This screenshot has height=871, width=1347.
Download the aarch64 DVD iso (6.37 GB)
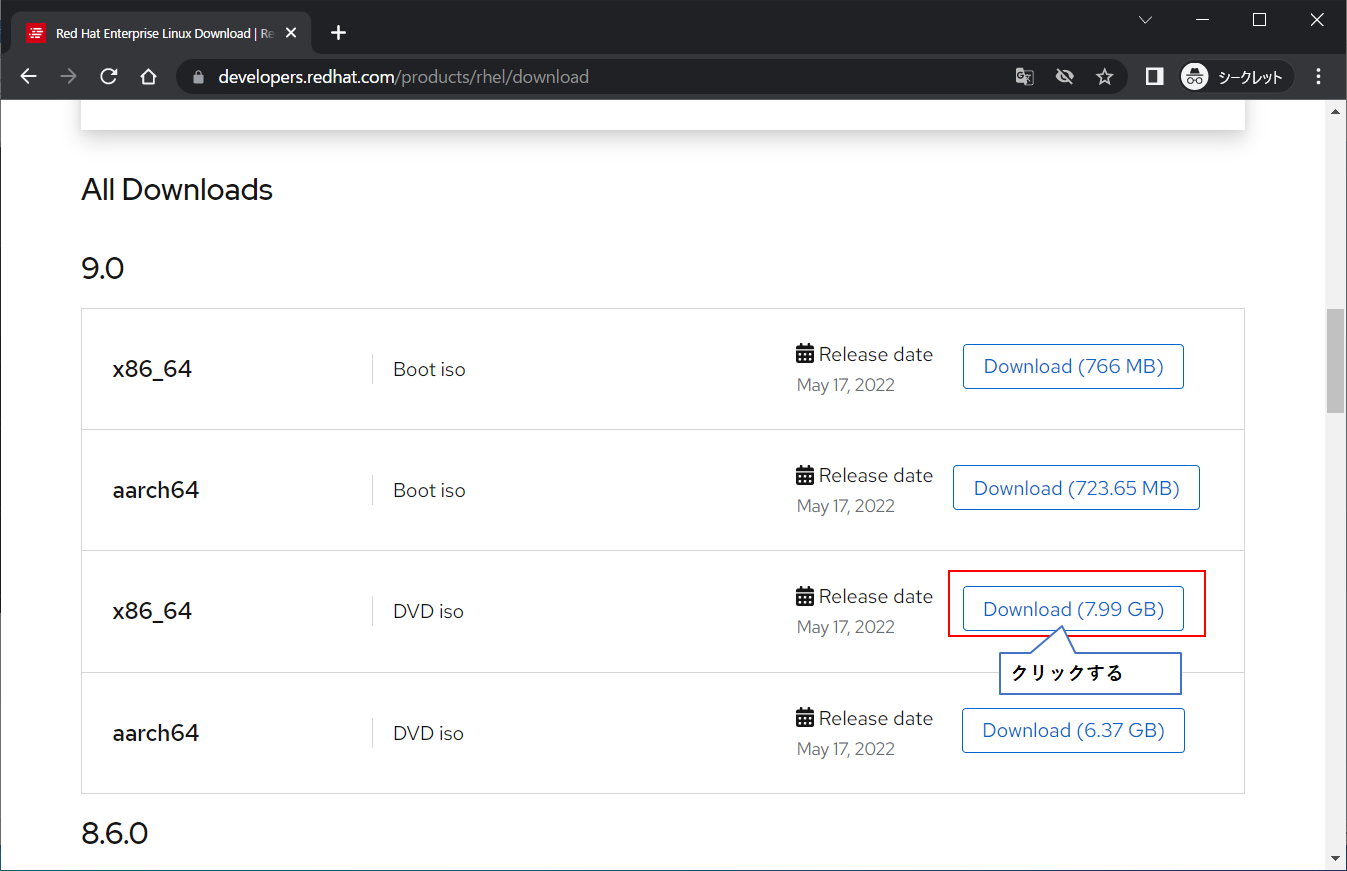coord(1073,731)
